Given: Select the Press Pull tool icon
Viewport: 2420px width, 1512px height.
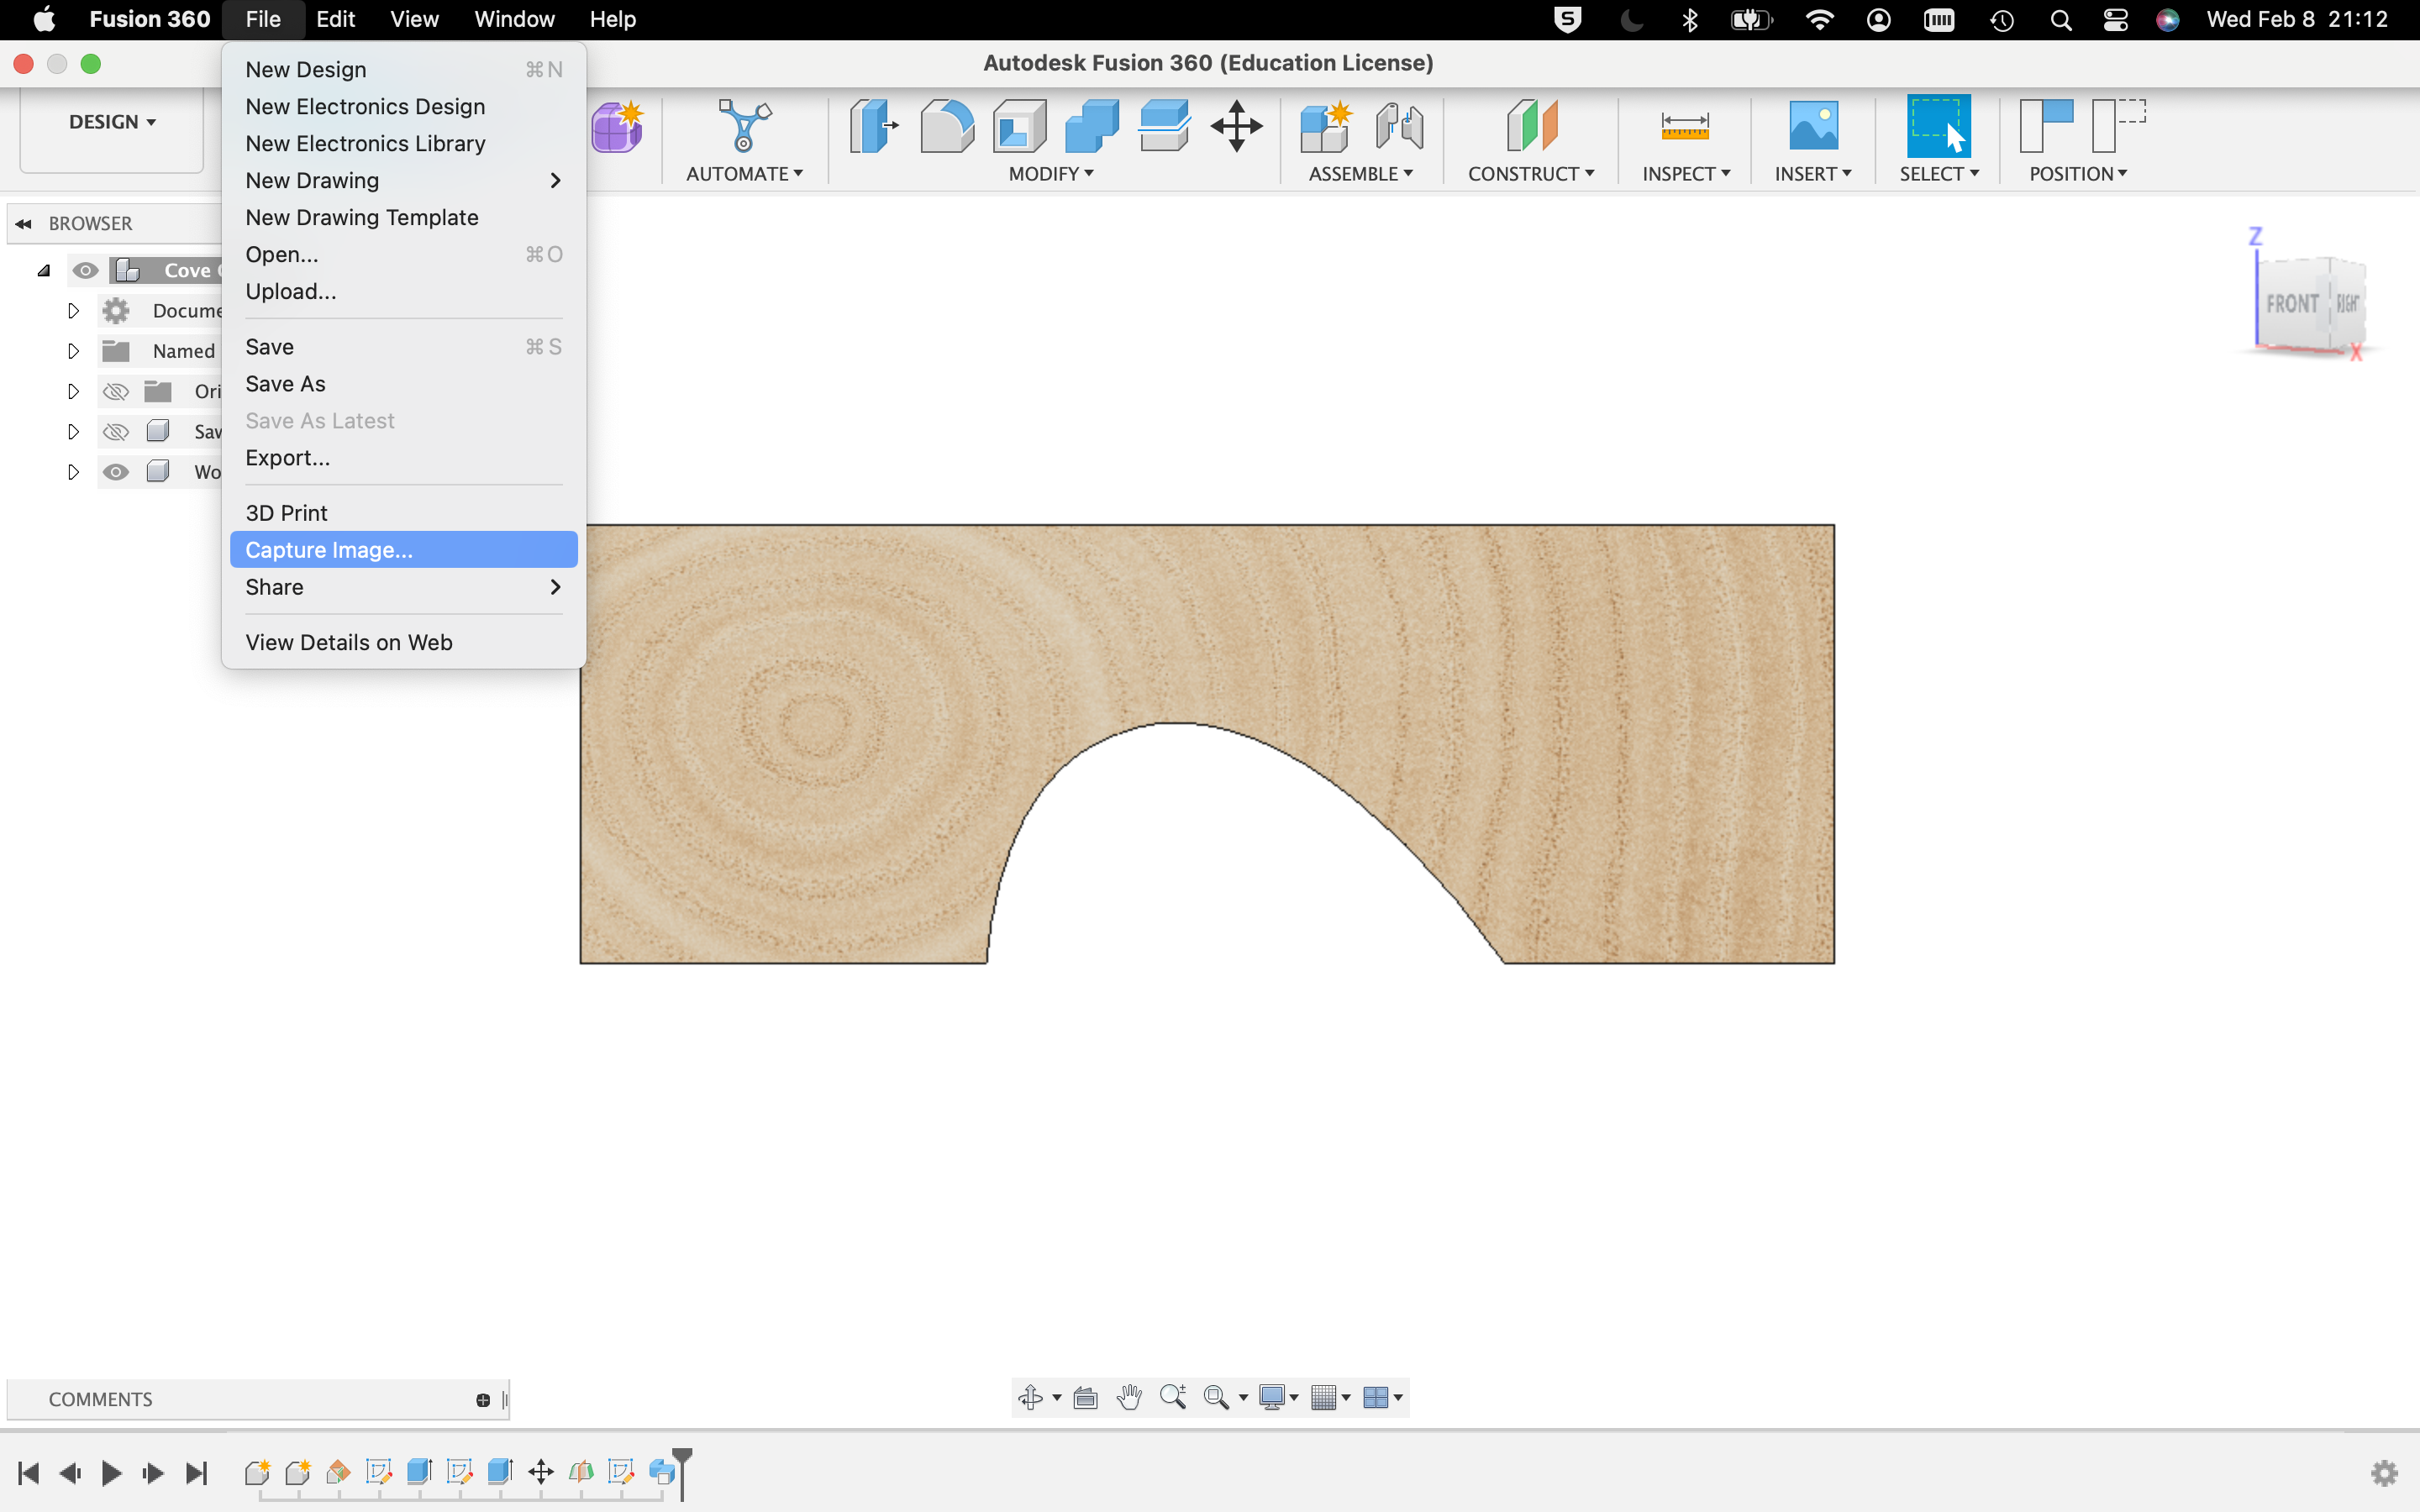Looking at the screenshot, I should (873, 126).
